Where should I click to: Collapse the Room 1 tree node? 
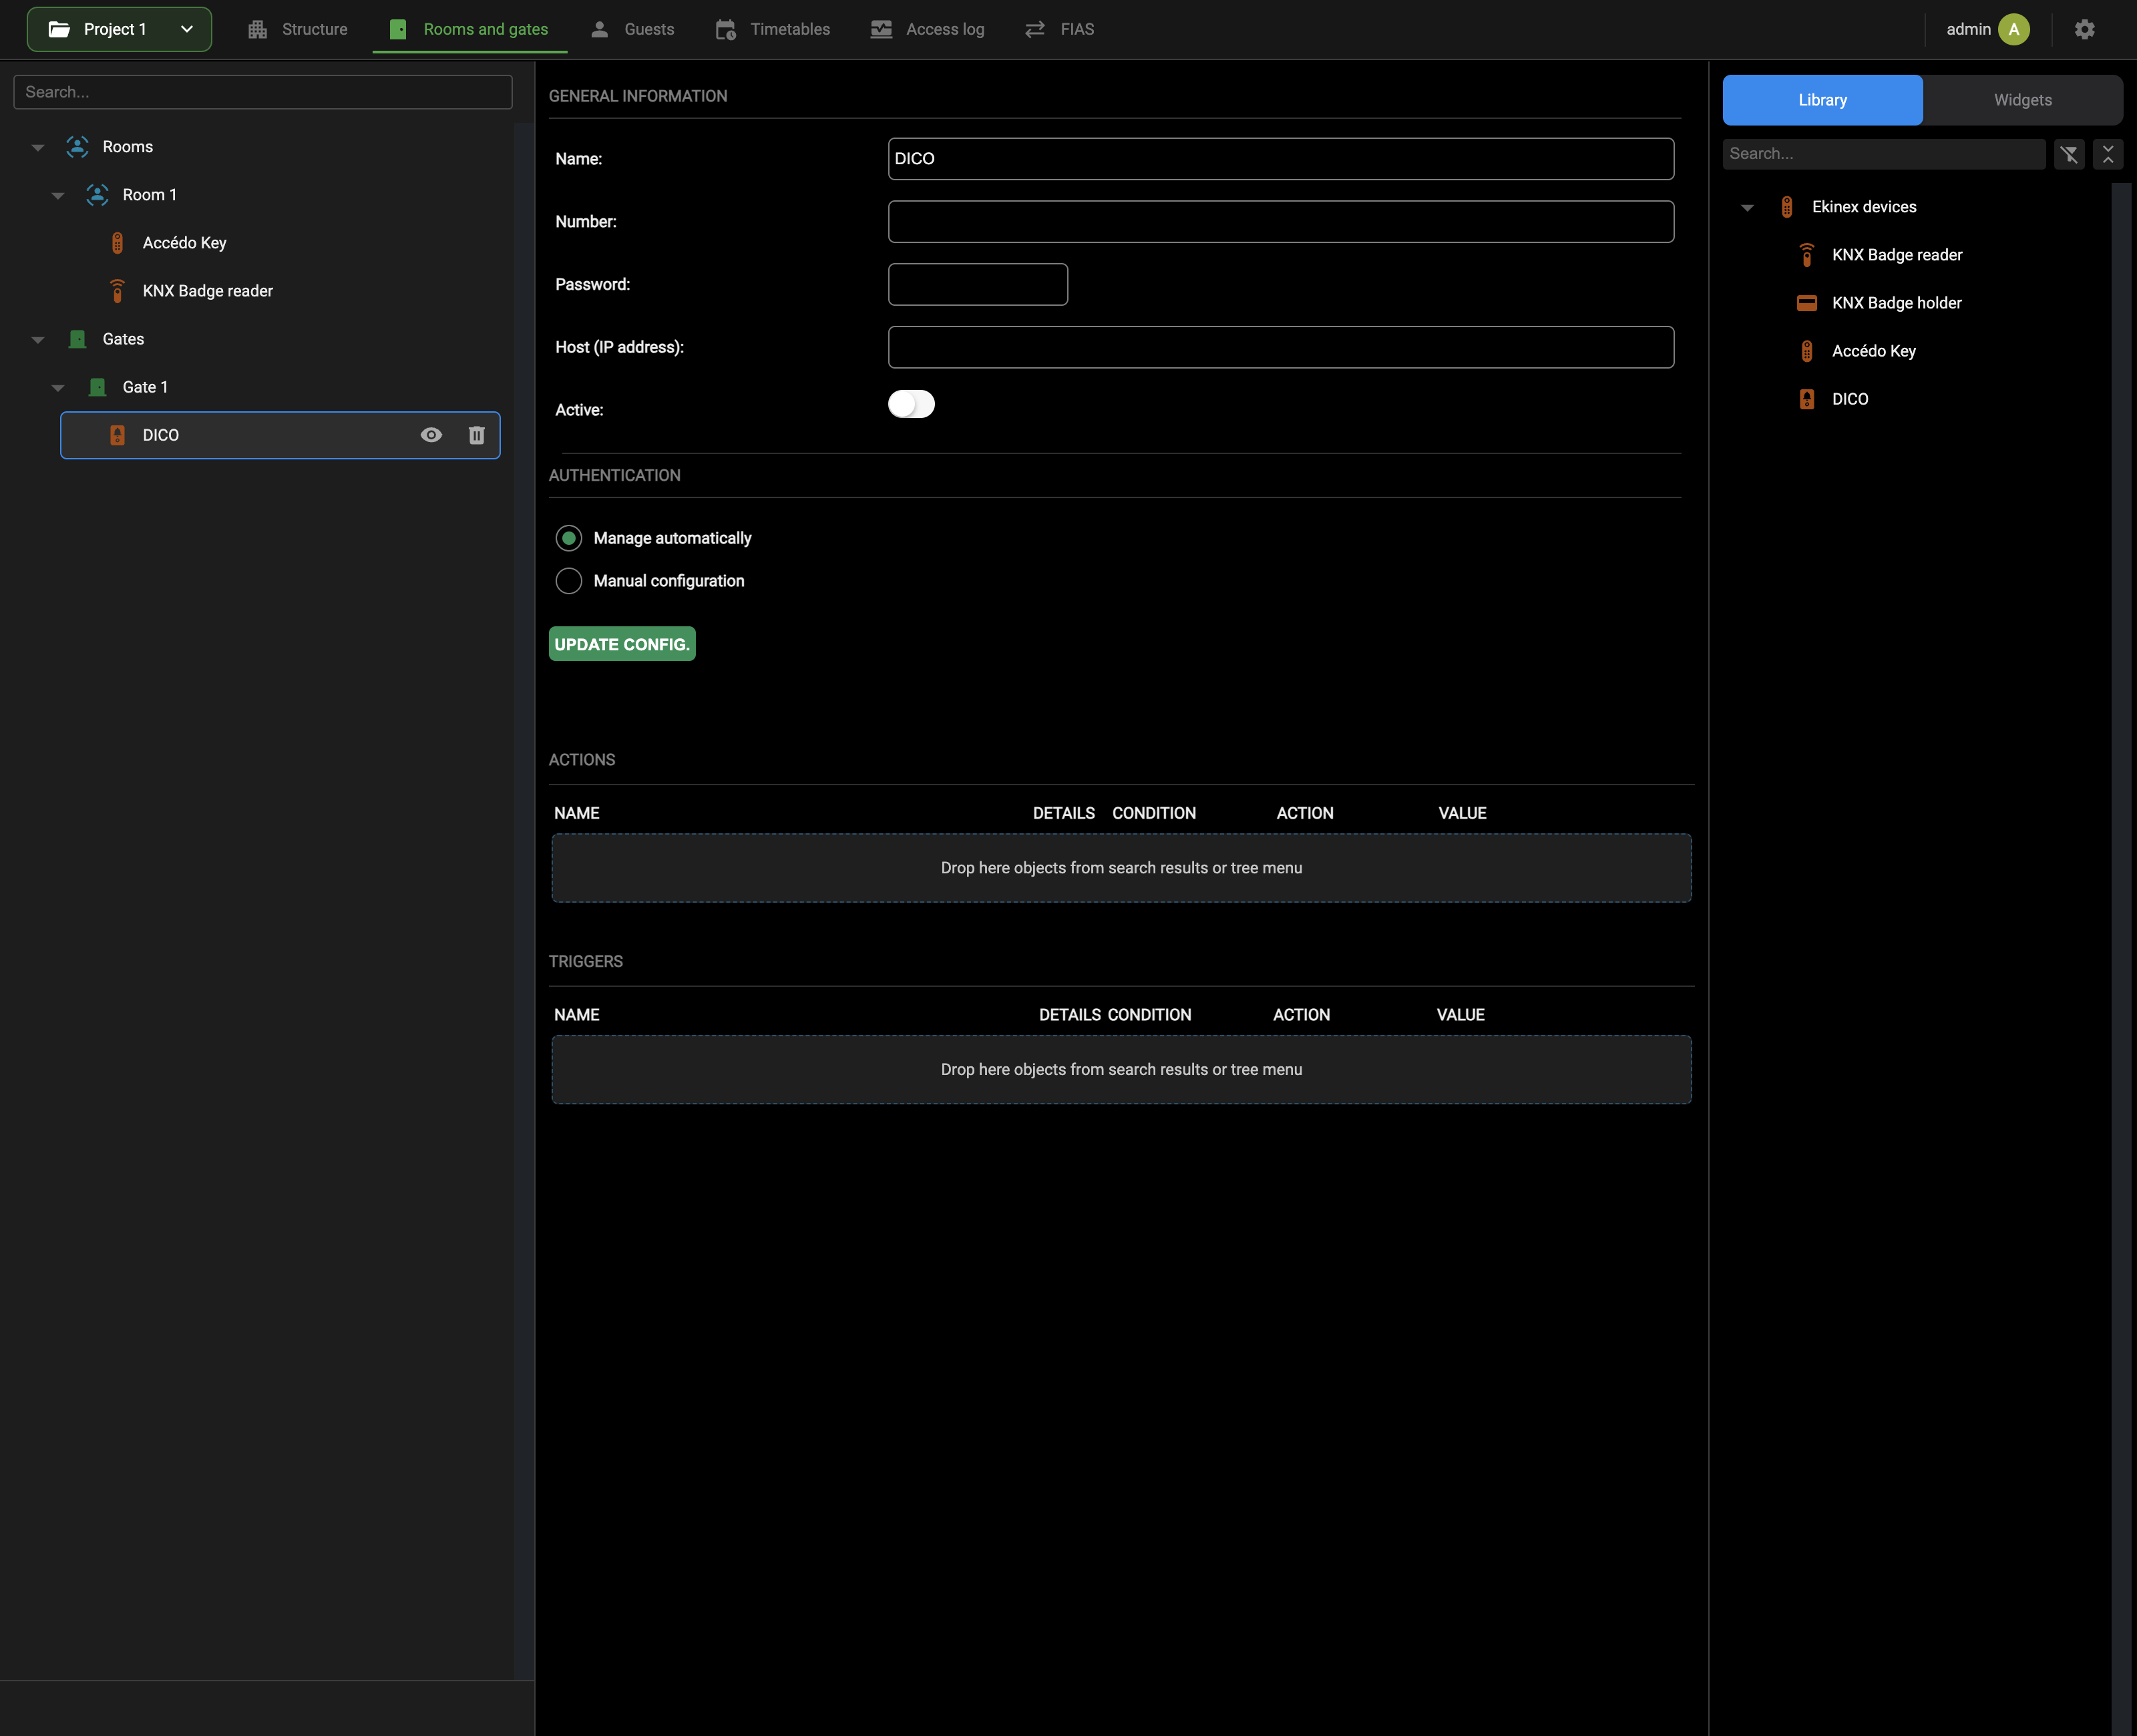pos(58,195)
